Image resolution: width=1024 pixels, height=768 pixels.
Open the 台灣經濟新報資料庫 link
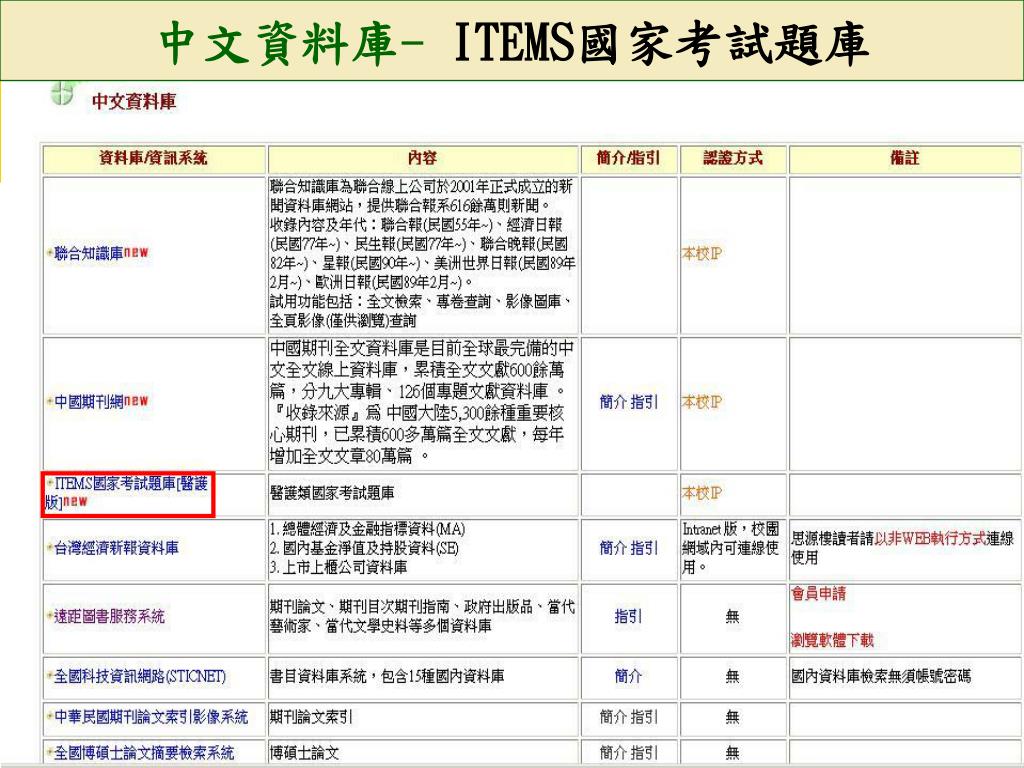point(116,548)
